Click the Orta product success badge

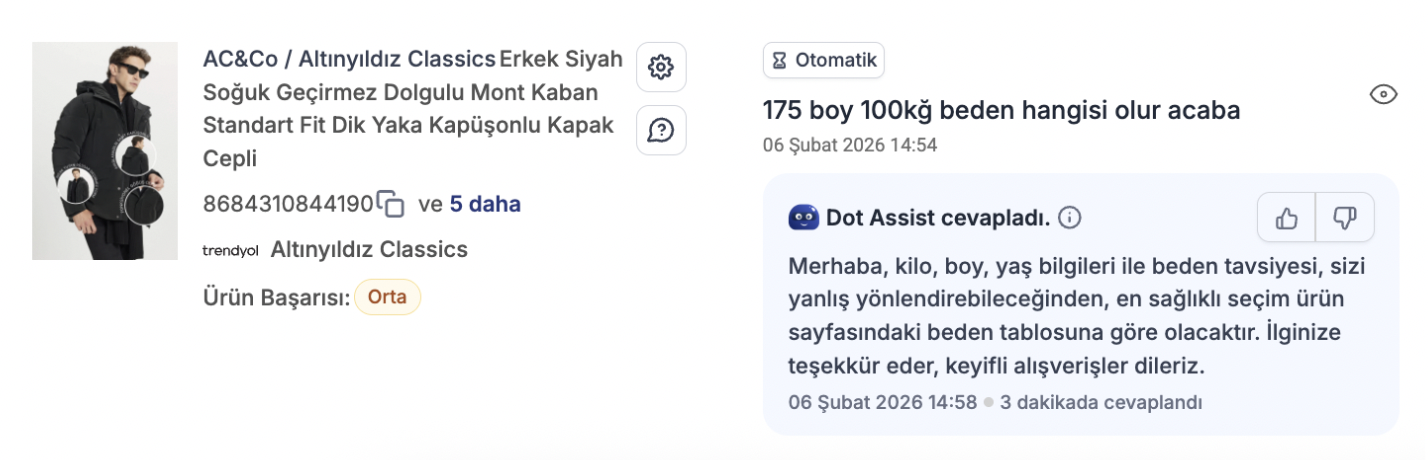[x=387, y=297]
